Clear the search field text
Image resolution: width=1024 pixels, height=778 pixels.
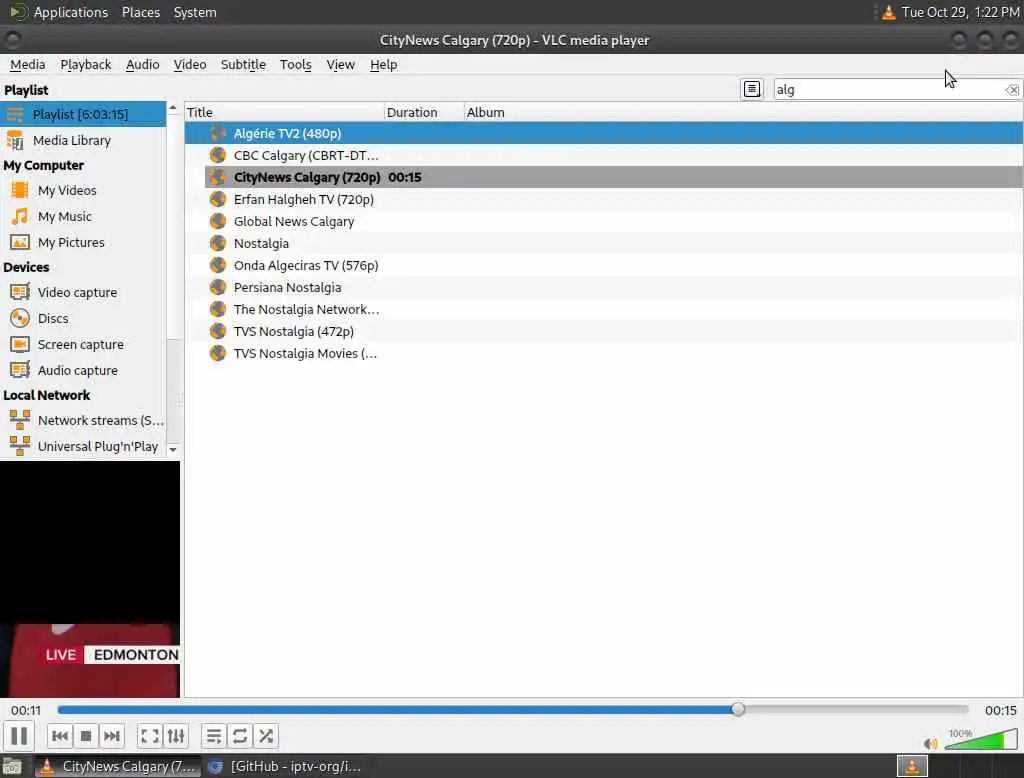[x=1012, y=89]
